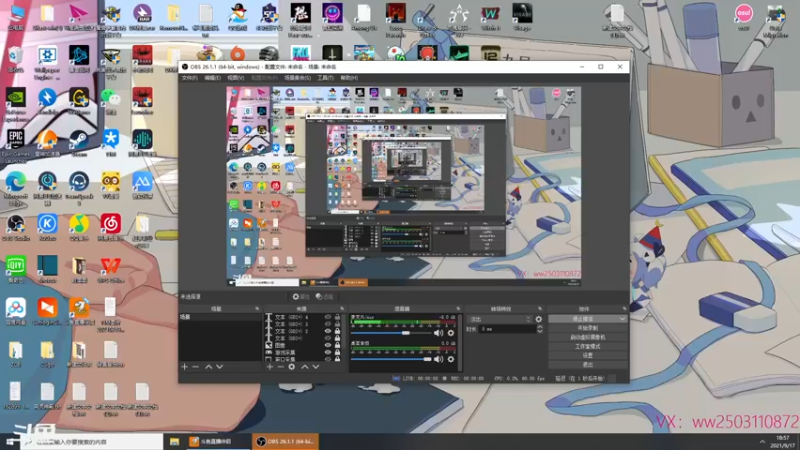Viewport: 800px width, 450px height.
Task: Add a new source with plus
Action: [270, 366]
